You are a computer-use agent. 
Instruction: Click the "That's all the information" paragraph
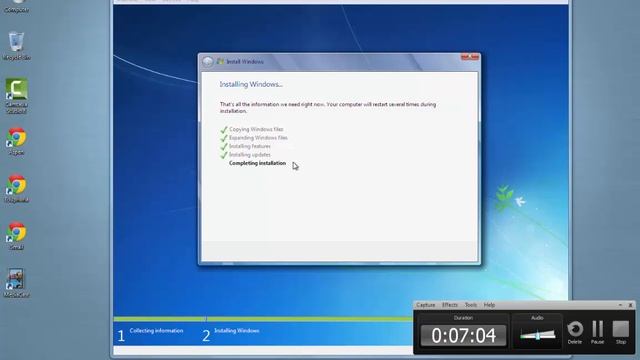(328, 108)
